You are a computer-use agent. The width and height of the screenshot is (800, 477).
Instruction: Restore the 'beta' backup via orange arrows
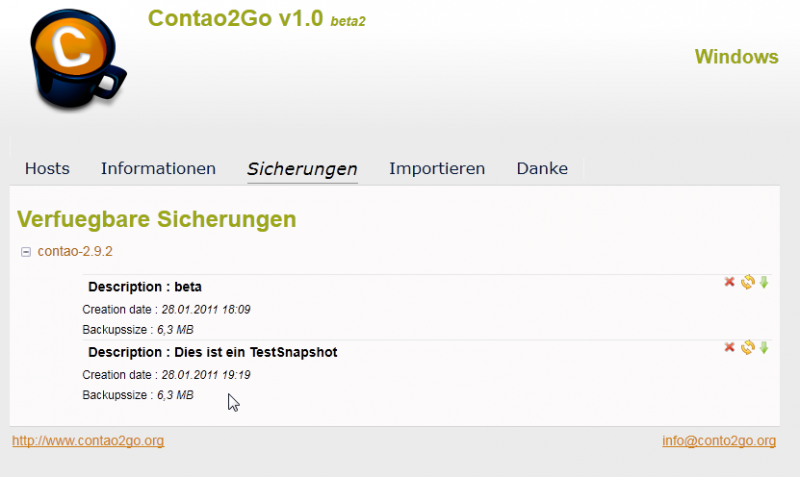coord(747,283)
